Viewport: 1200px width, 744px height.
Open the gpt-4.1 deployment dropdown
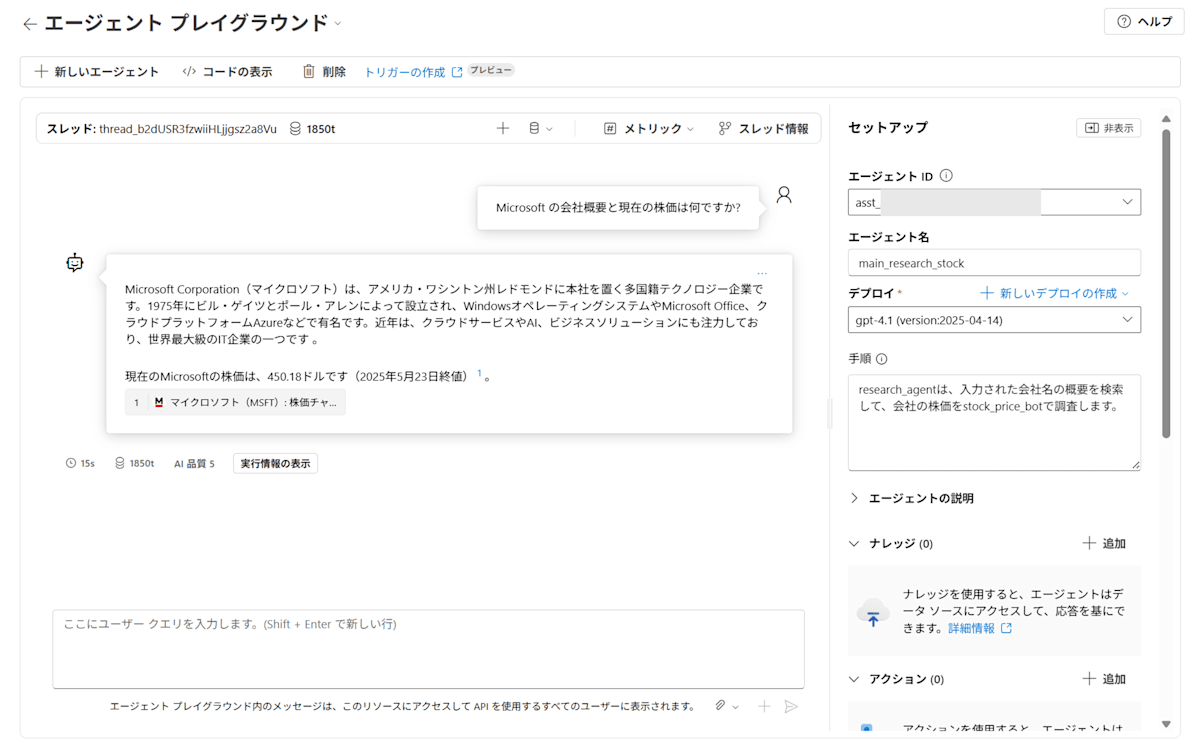pyautogui.click(x=994, y=320)
